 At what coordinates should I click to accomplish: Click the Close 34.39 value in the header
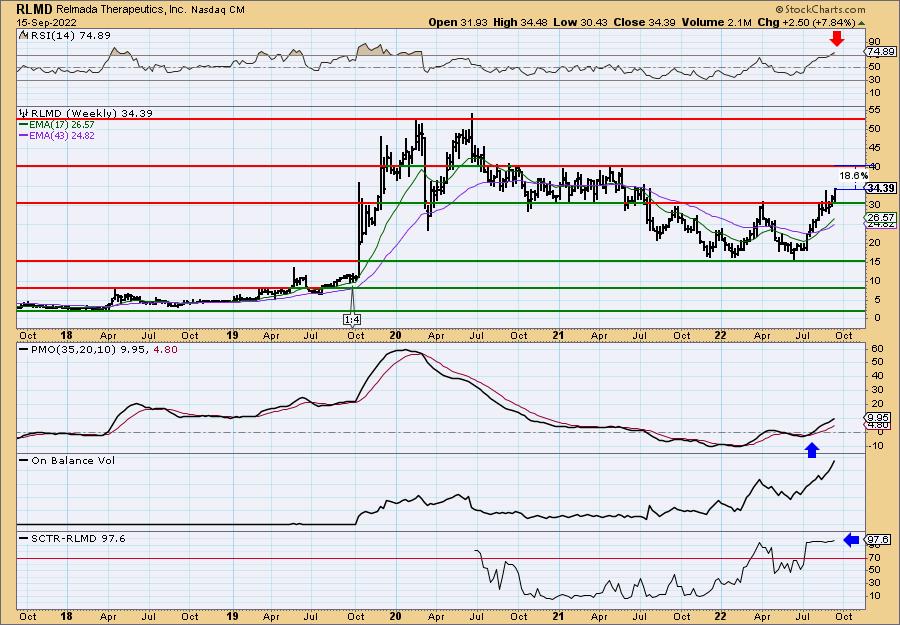643,22
